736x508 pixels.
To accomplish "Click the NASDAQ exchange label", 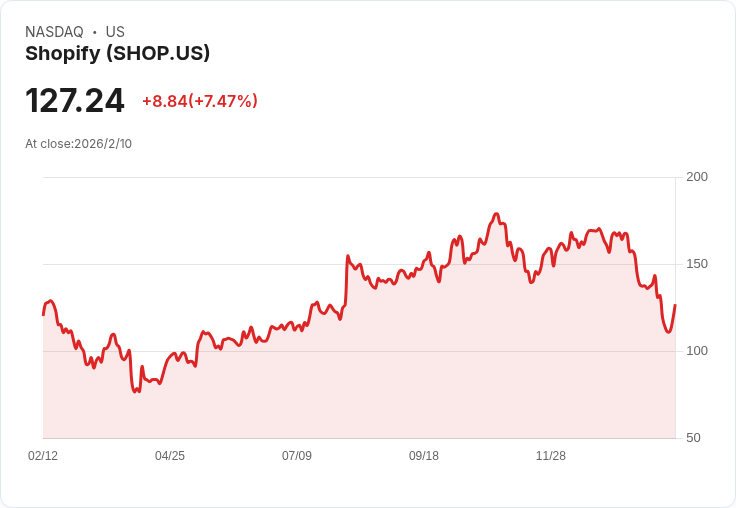I will coord(54,32).
